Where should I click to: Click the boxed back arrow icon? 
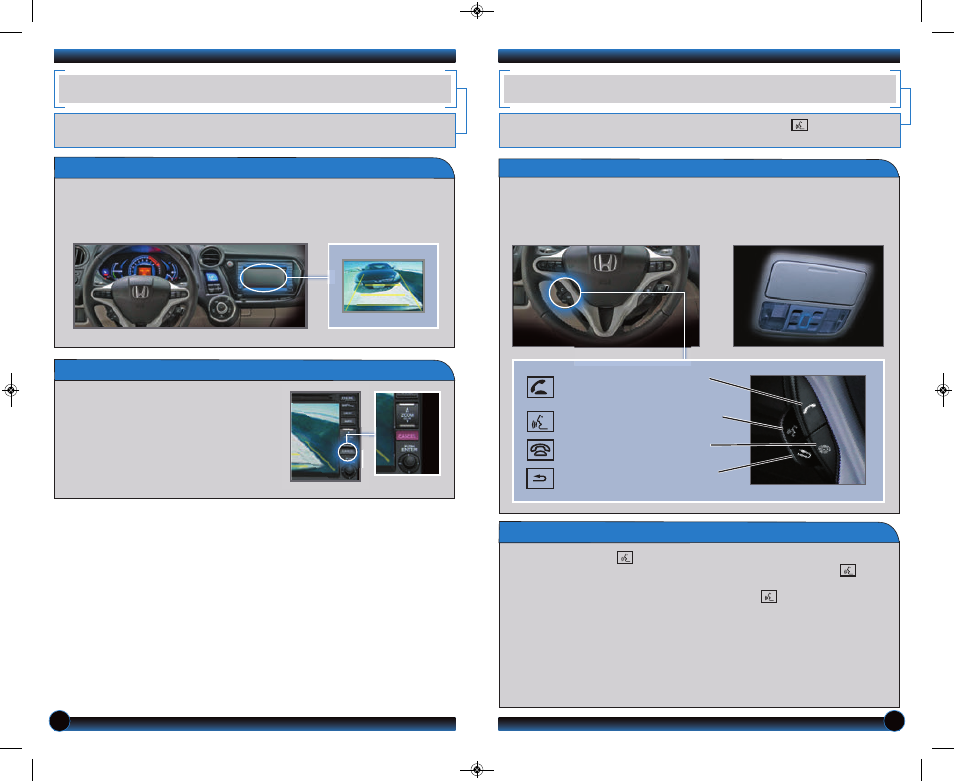click(540, 479)
